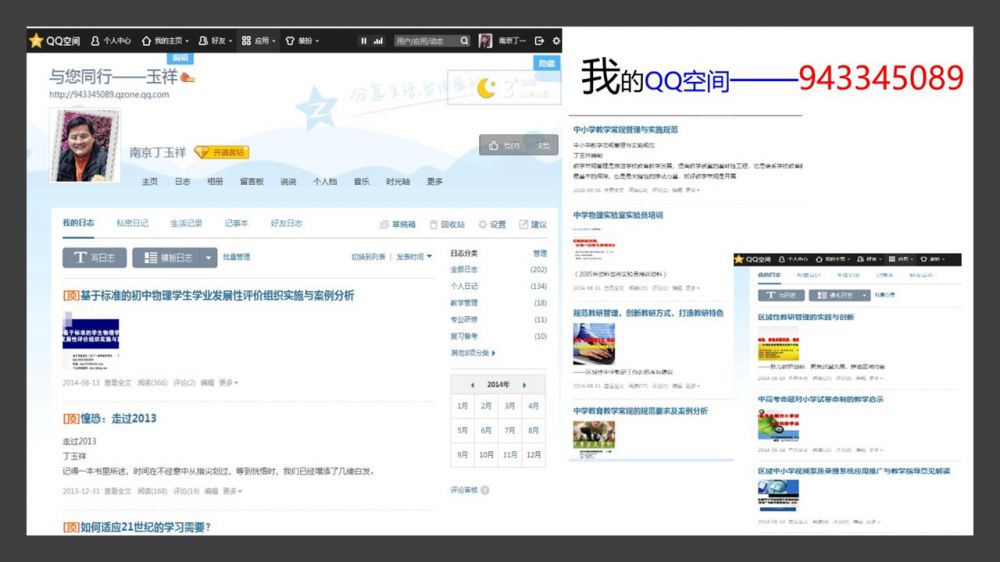Screen dimensions: 1000x562
Task: Click the search magnifier icon
Action: tap(464, 41)
